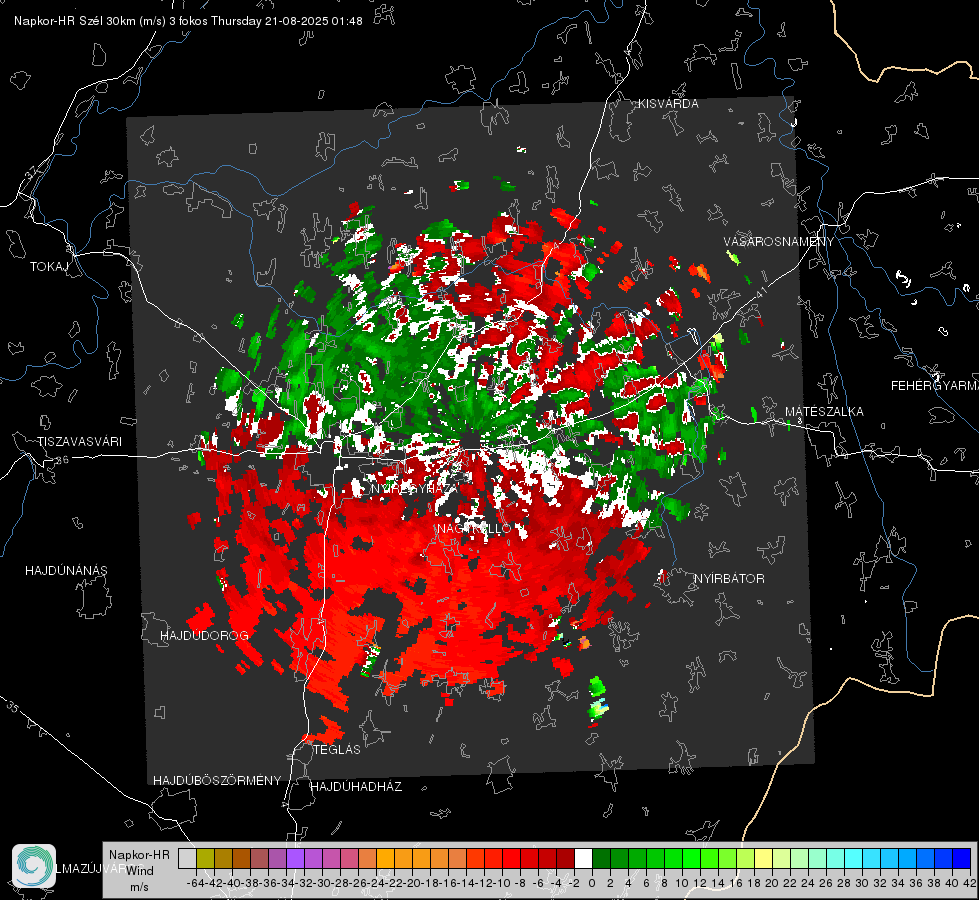The image size is (979, 900).
Task: Click the KISVÁRDA town label
Action: (x=668, y=104)
